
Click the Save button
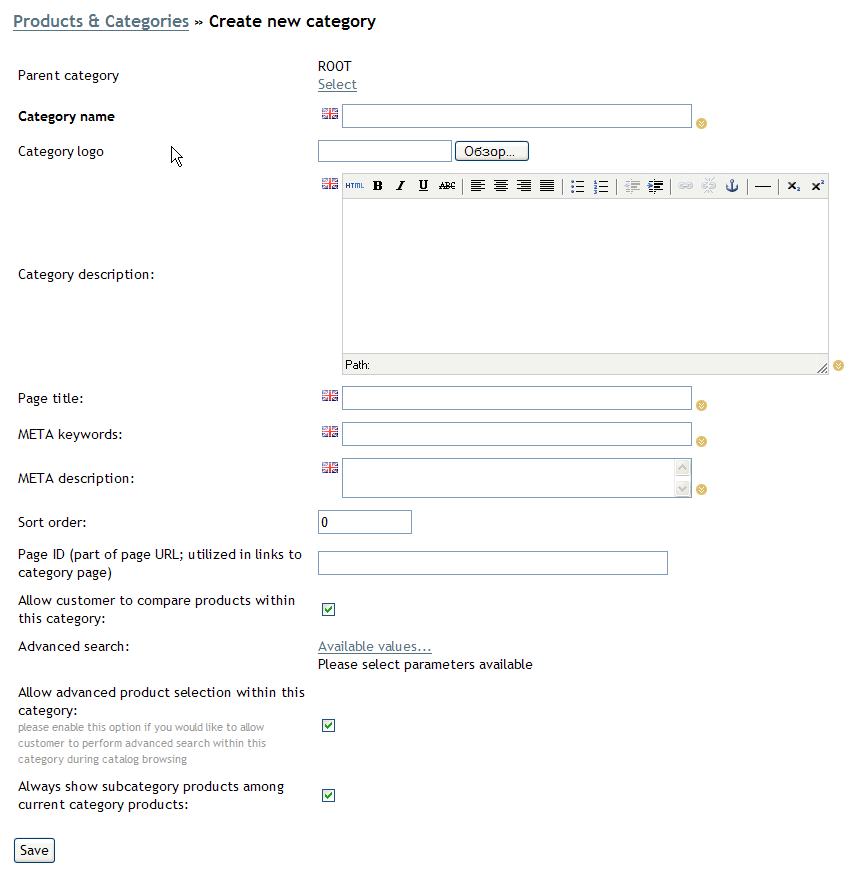34,851
